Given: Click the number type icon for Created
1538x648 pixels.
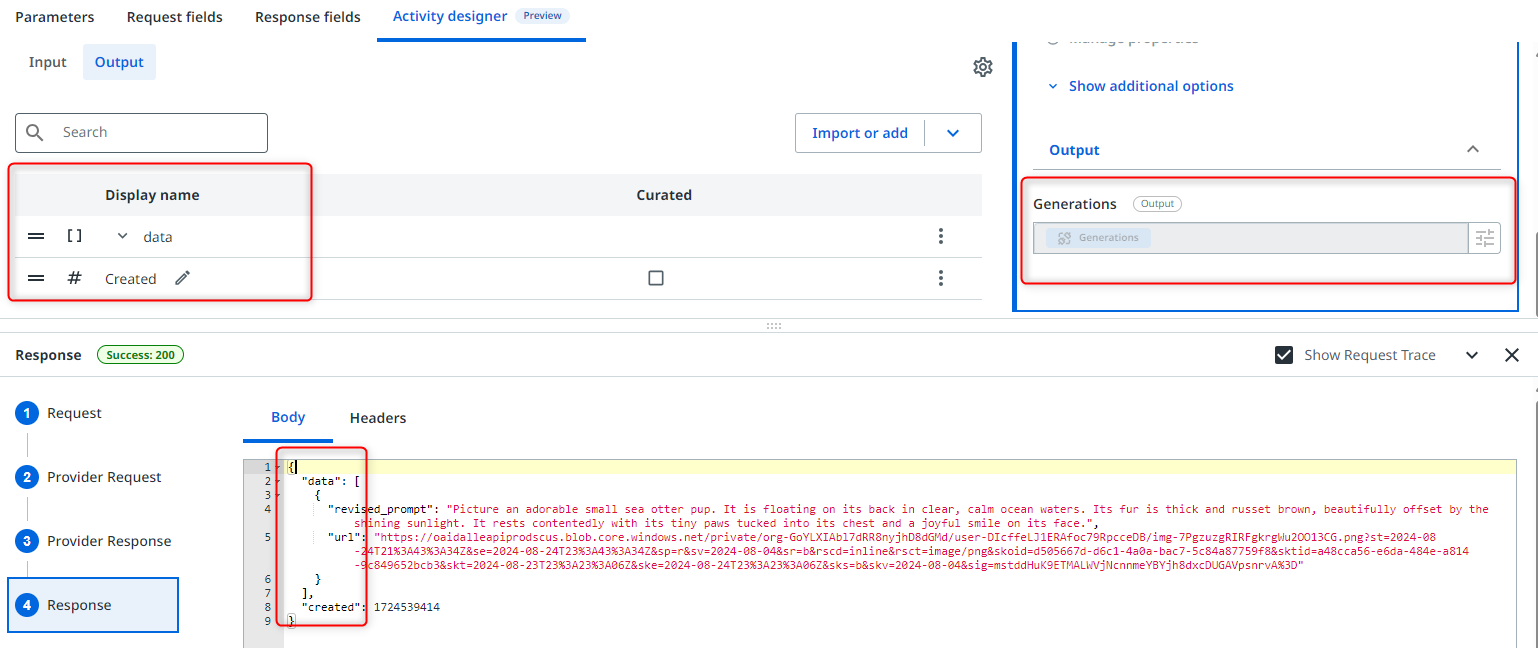Looking at the screenshot, I should click(74, 278).
